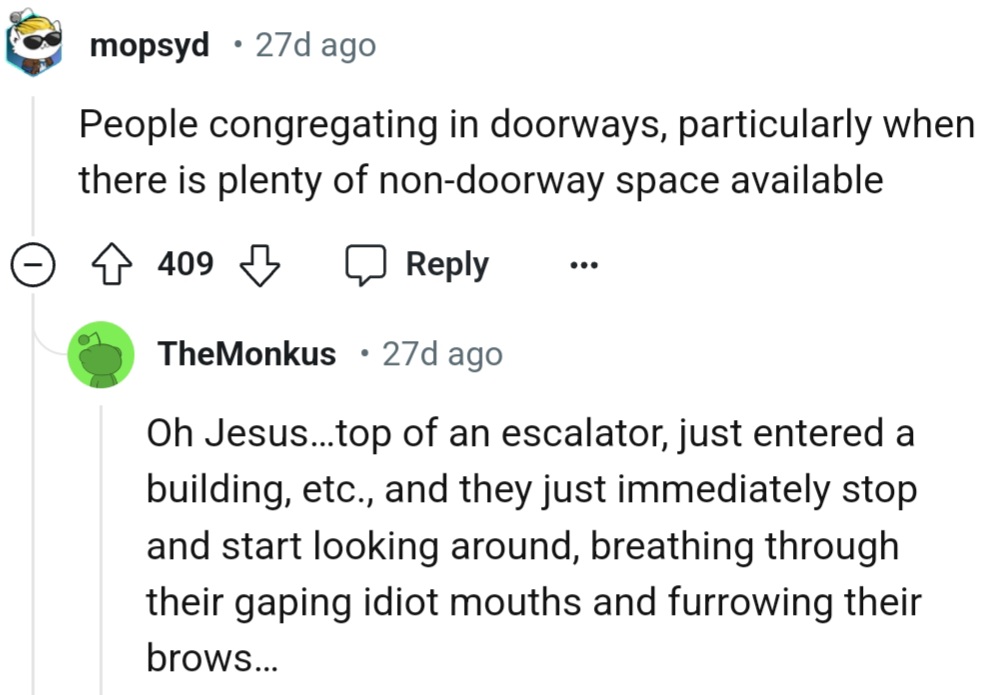Screen dimensions: 992x695
Task: Click the "gaping idiot mouths" line in the reply
Action: pos(533,602)
